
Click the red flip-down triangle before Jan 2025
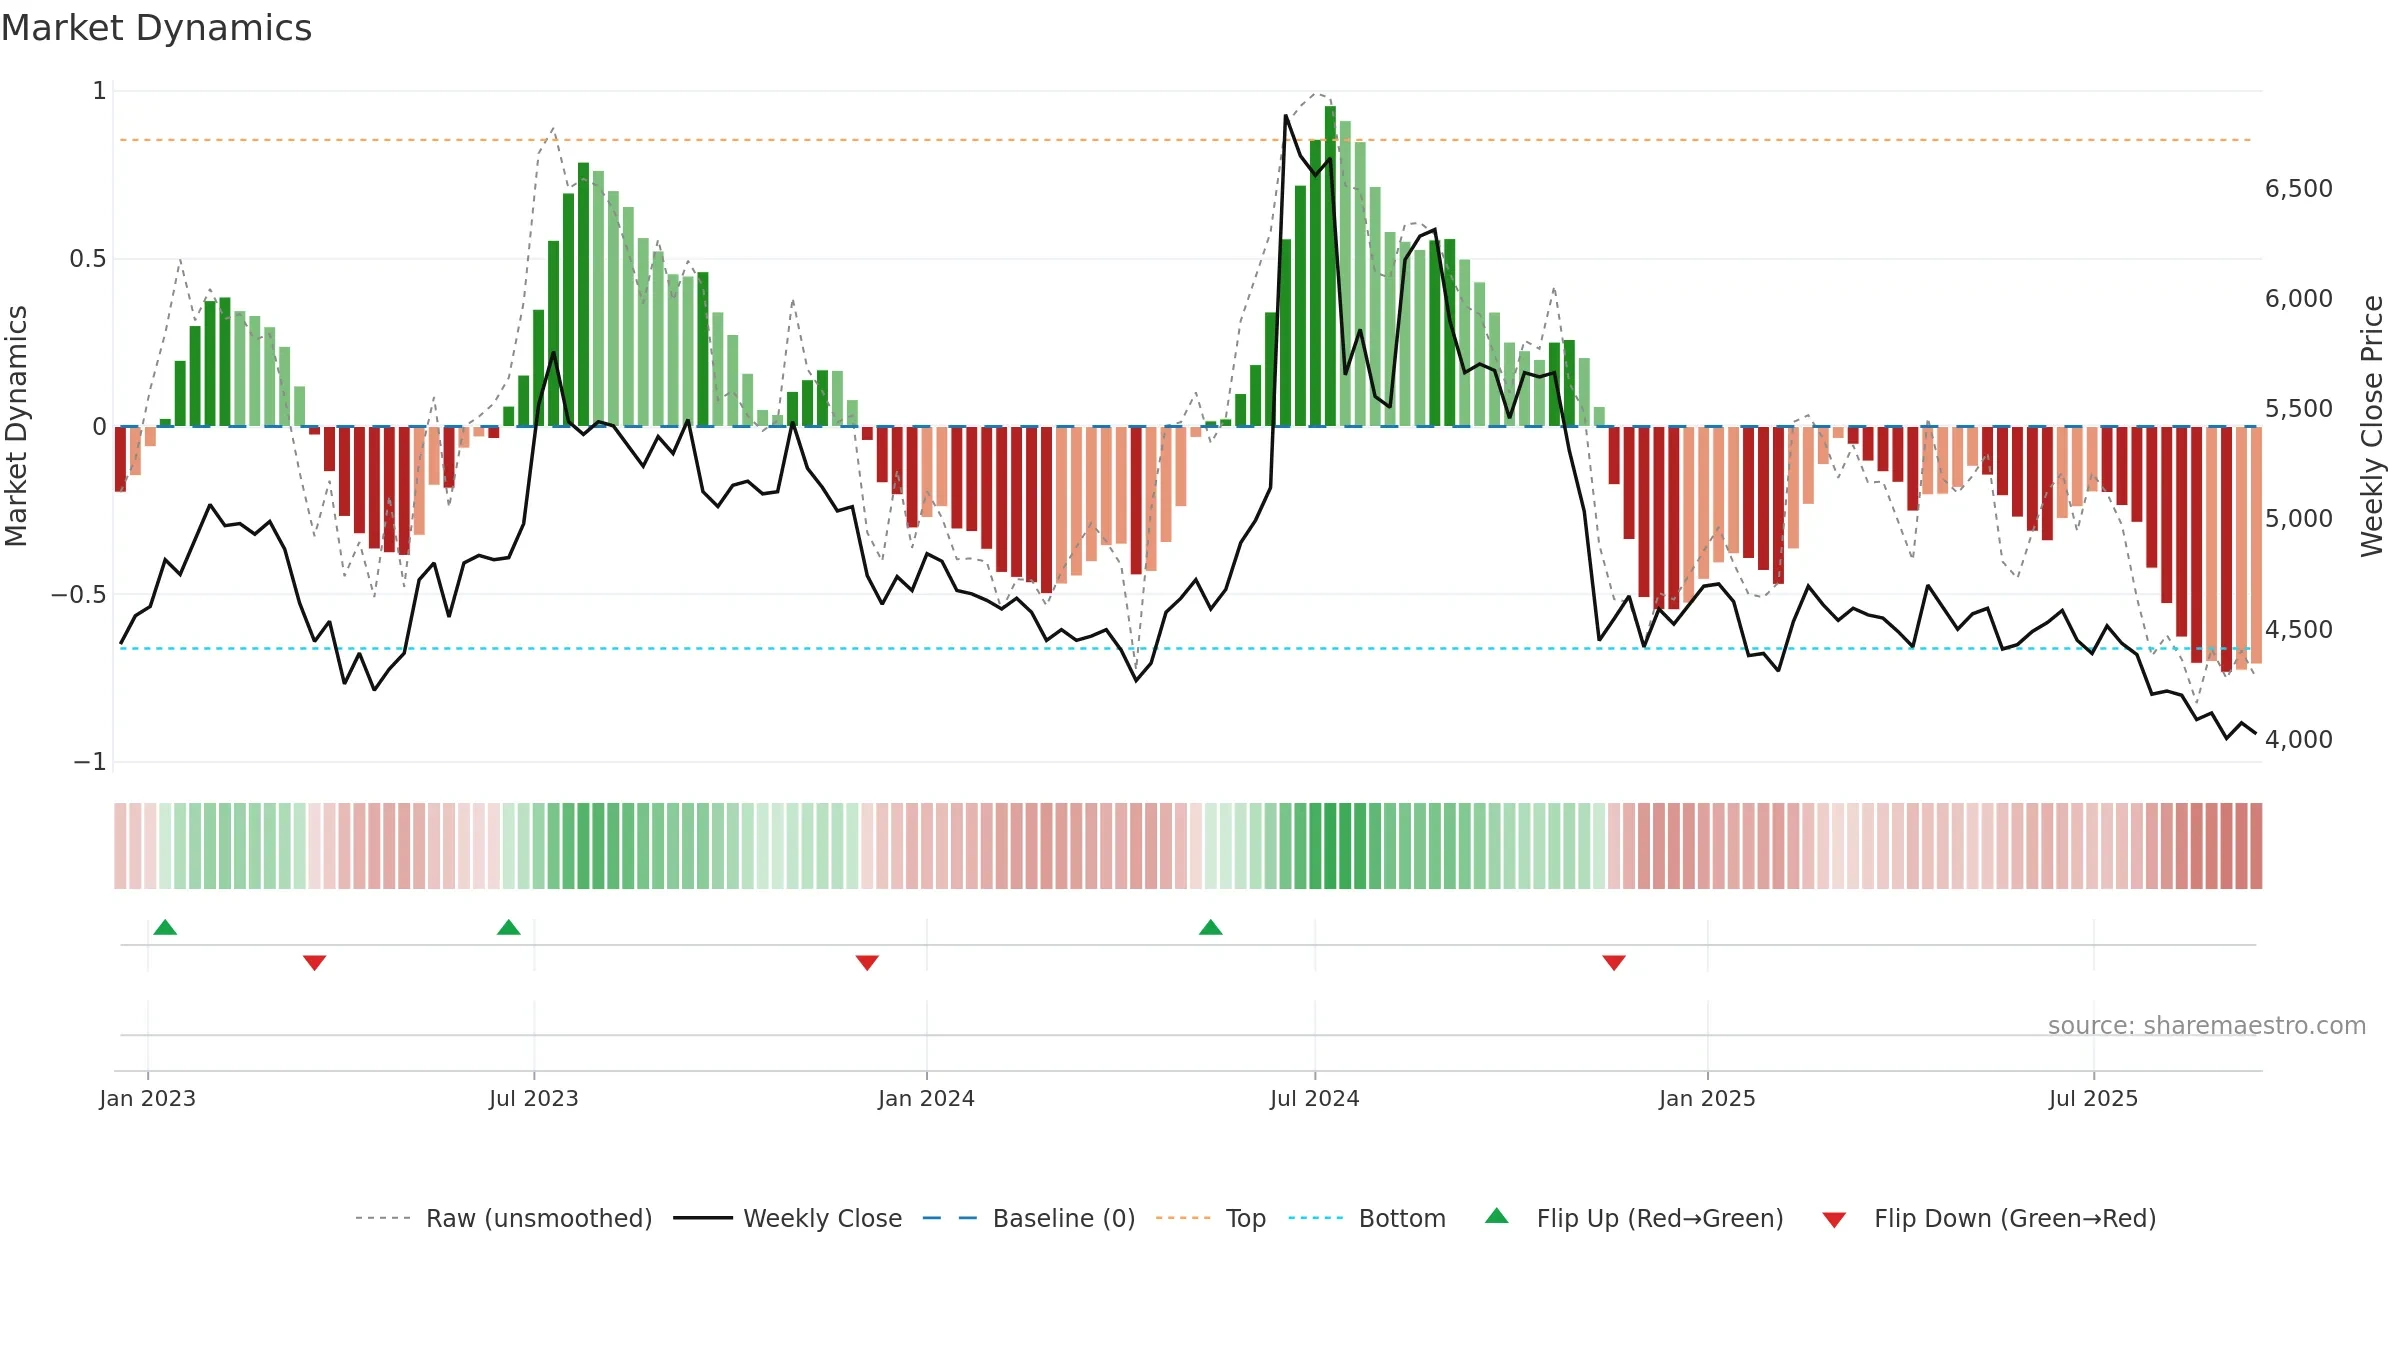point(1614,962)
